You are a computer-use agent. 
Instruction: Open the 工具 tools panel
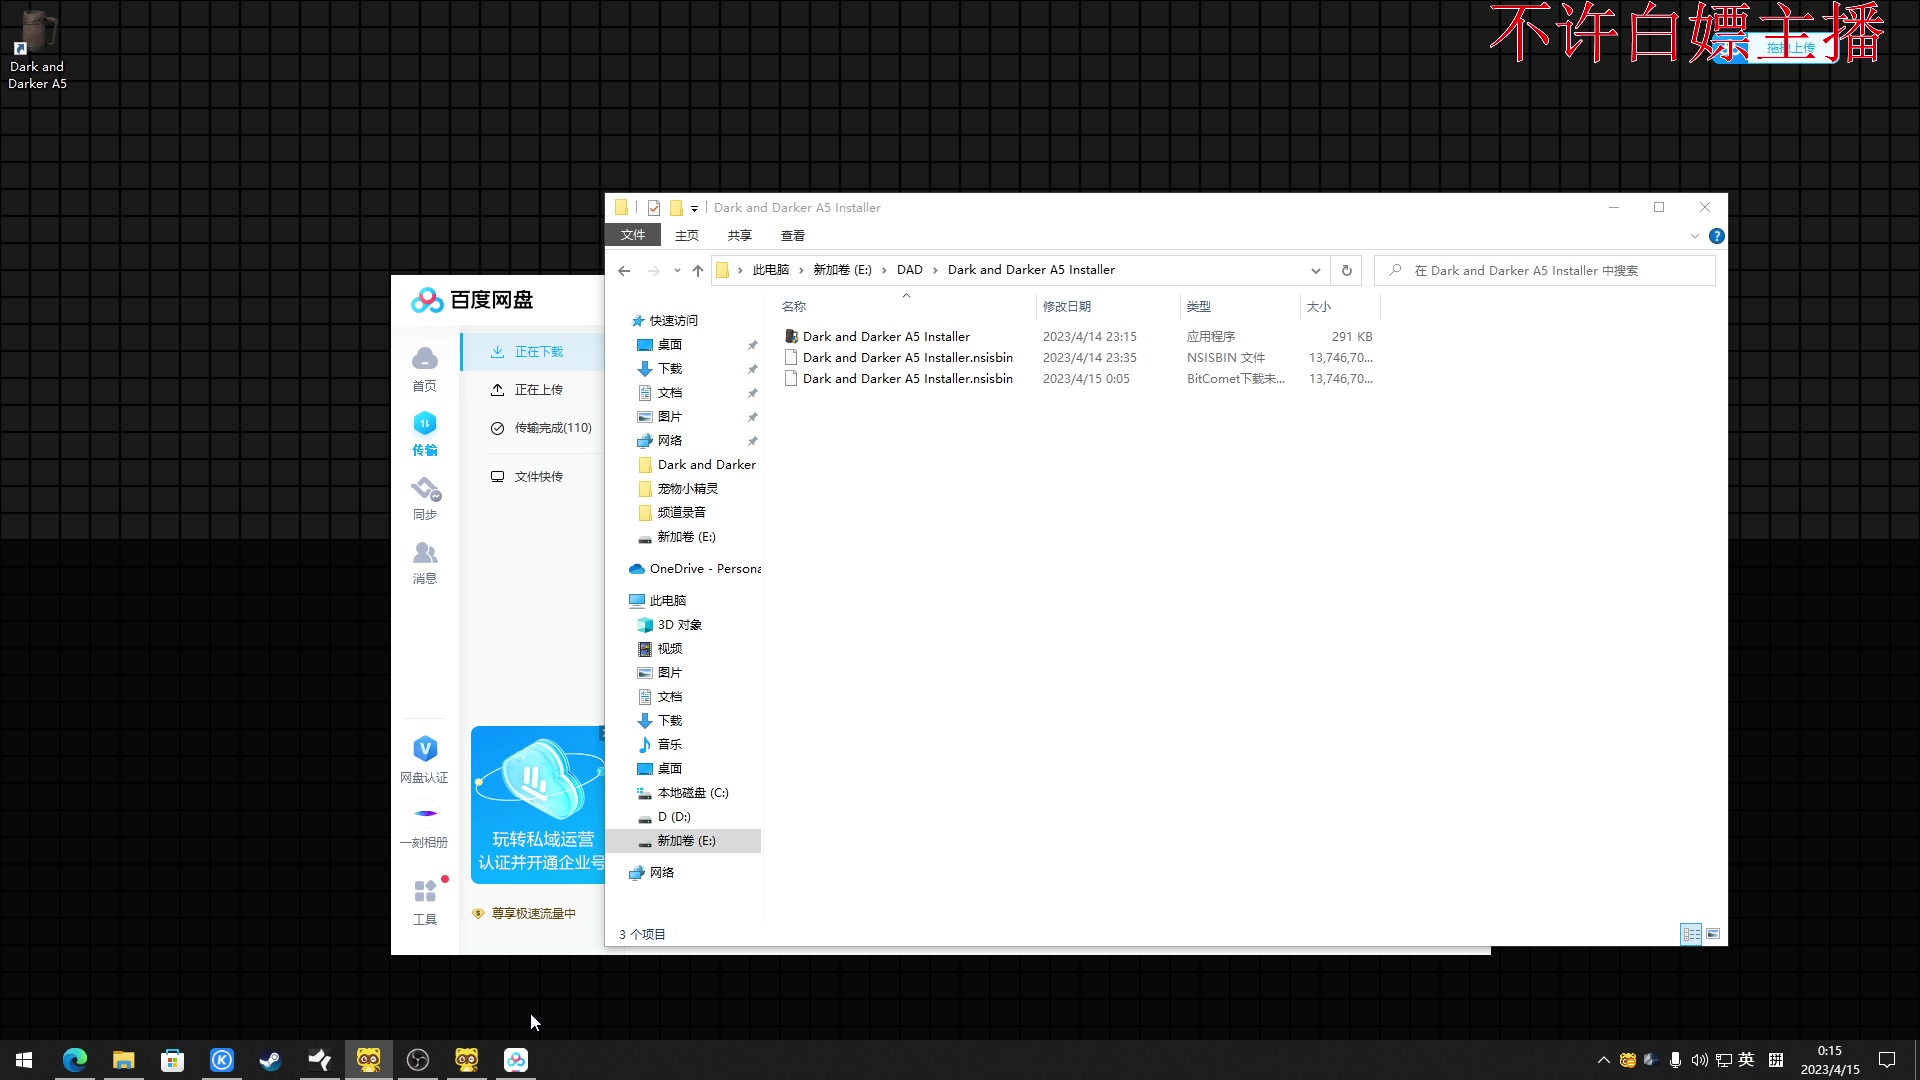pyautogui.click(x=425, y=902)
